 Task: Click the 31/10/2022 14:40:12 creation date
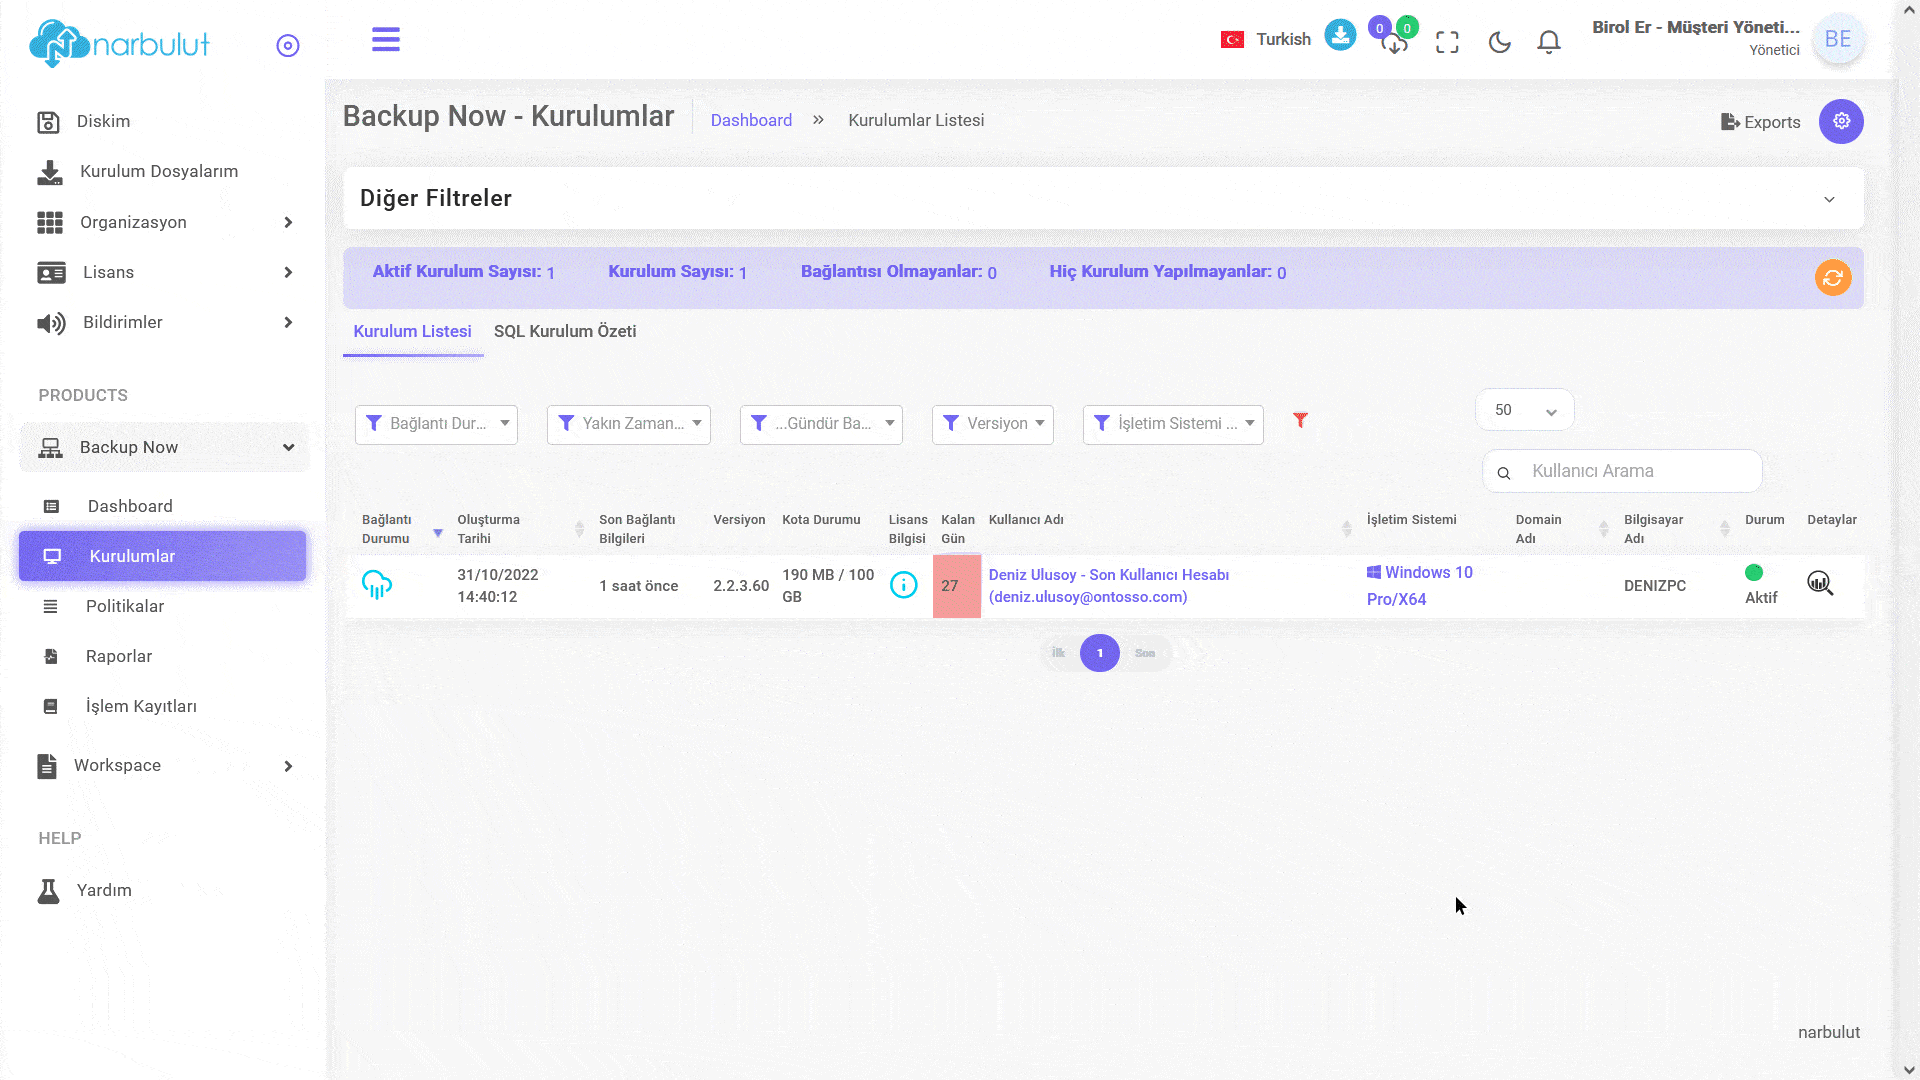coord(498,586)
